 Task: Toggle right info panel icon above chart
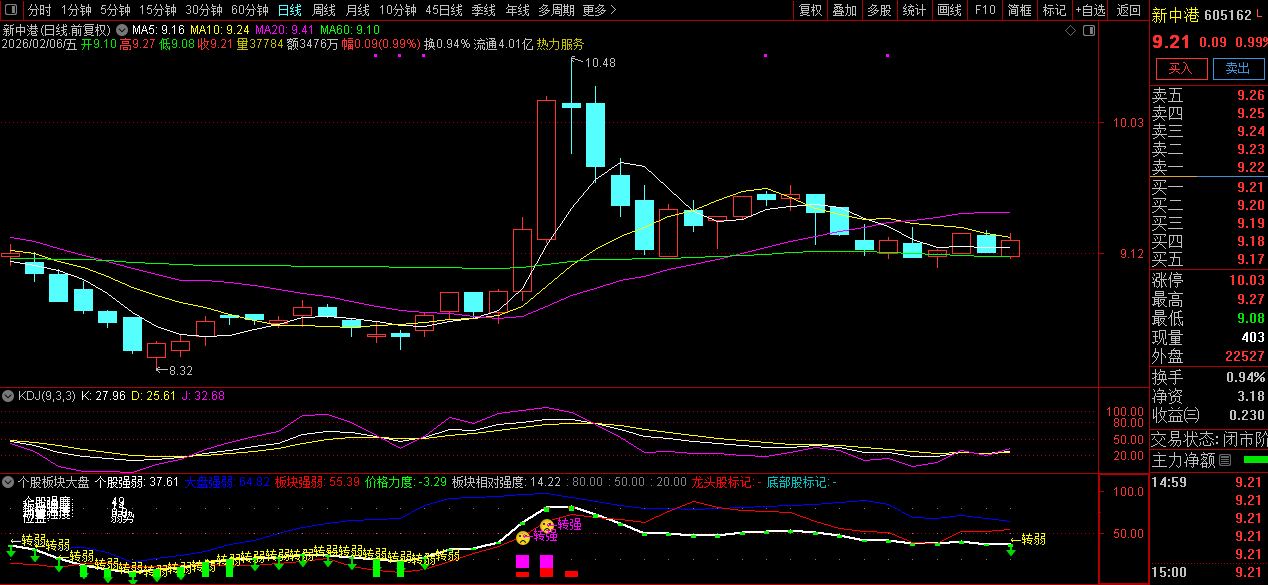(1089, 31)
